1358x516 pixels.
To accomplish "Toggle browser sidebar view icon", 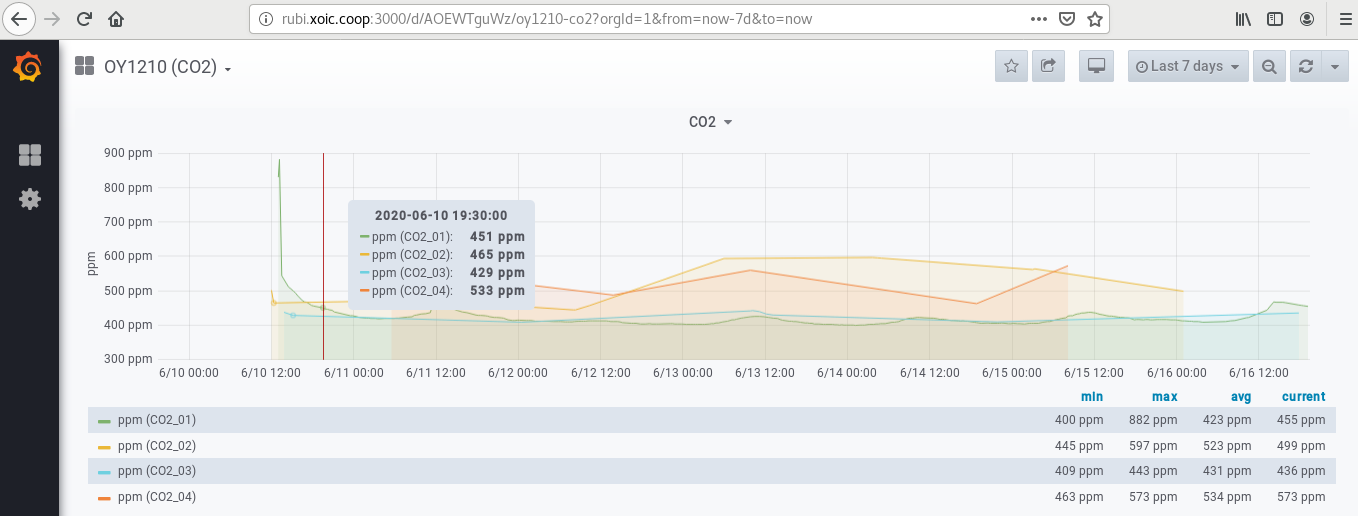I will coord(1275,18).
